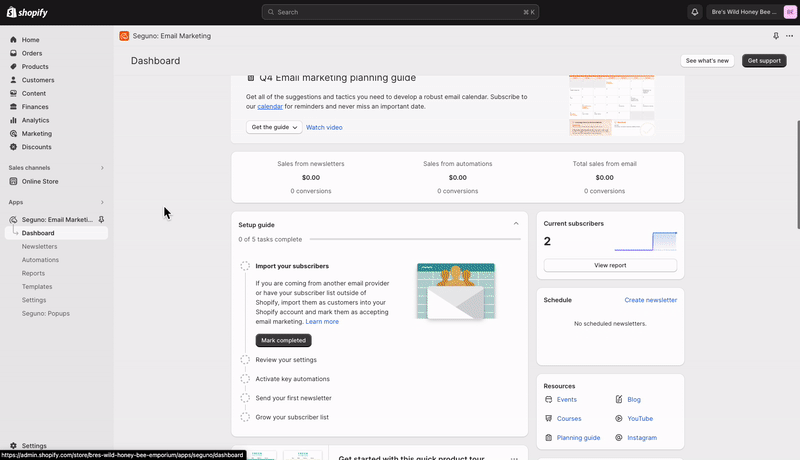800x460 pixels.
Task: Toggle the Activate key automations task circle
Action: 245,379
